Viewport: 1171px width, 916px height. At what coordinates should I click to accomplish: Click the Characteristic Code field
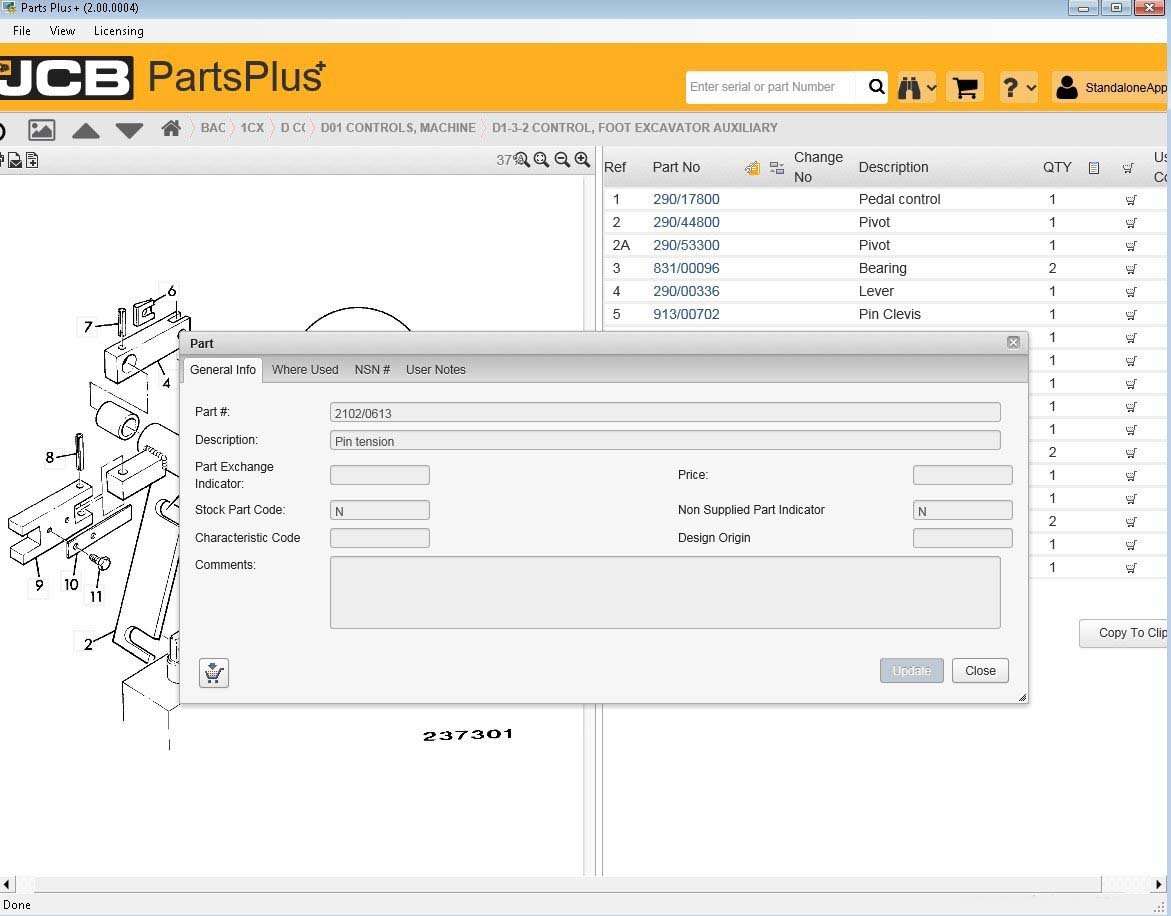click(379, 538)
